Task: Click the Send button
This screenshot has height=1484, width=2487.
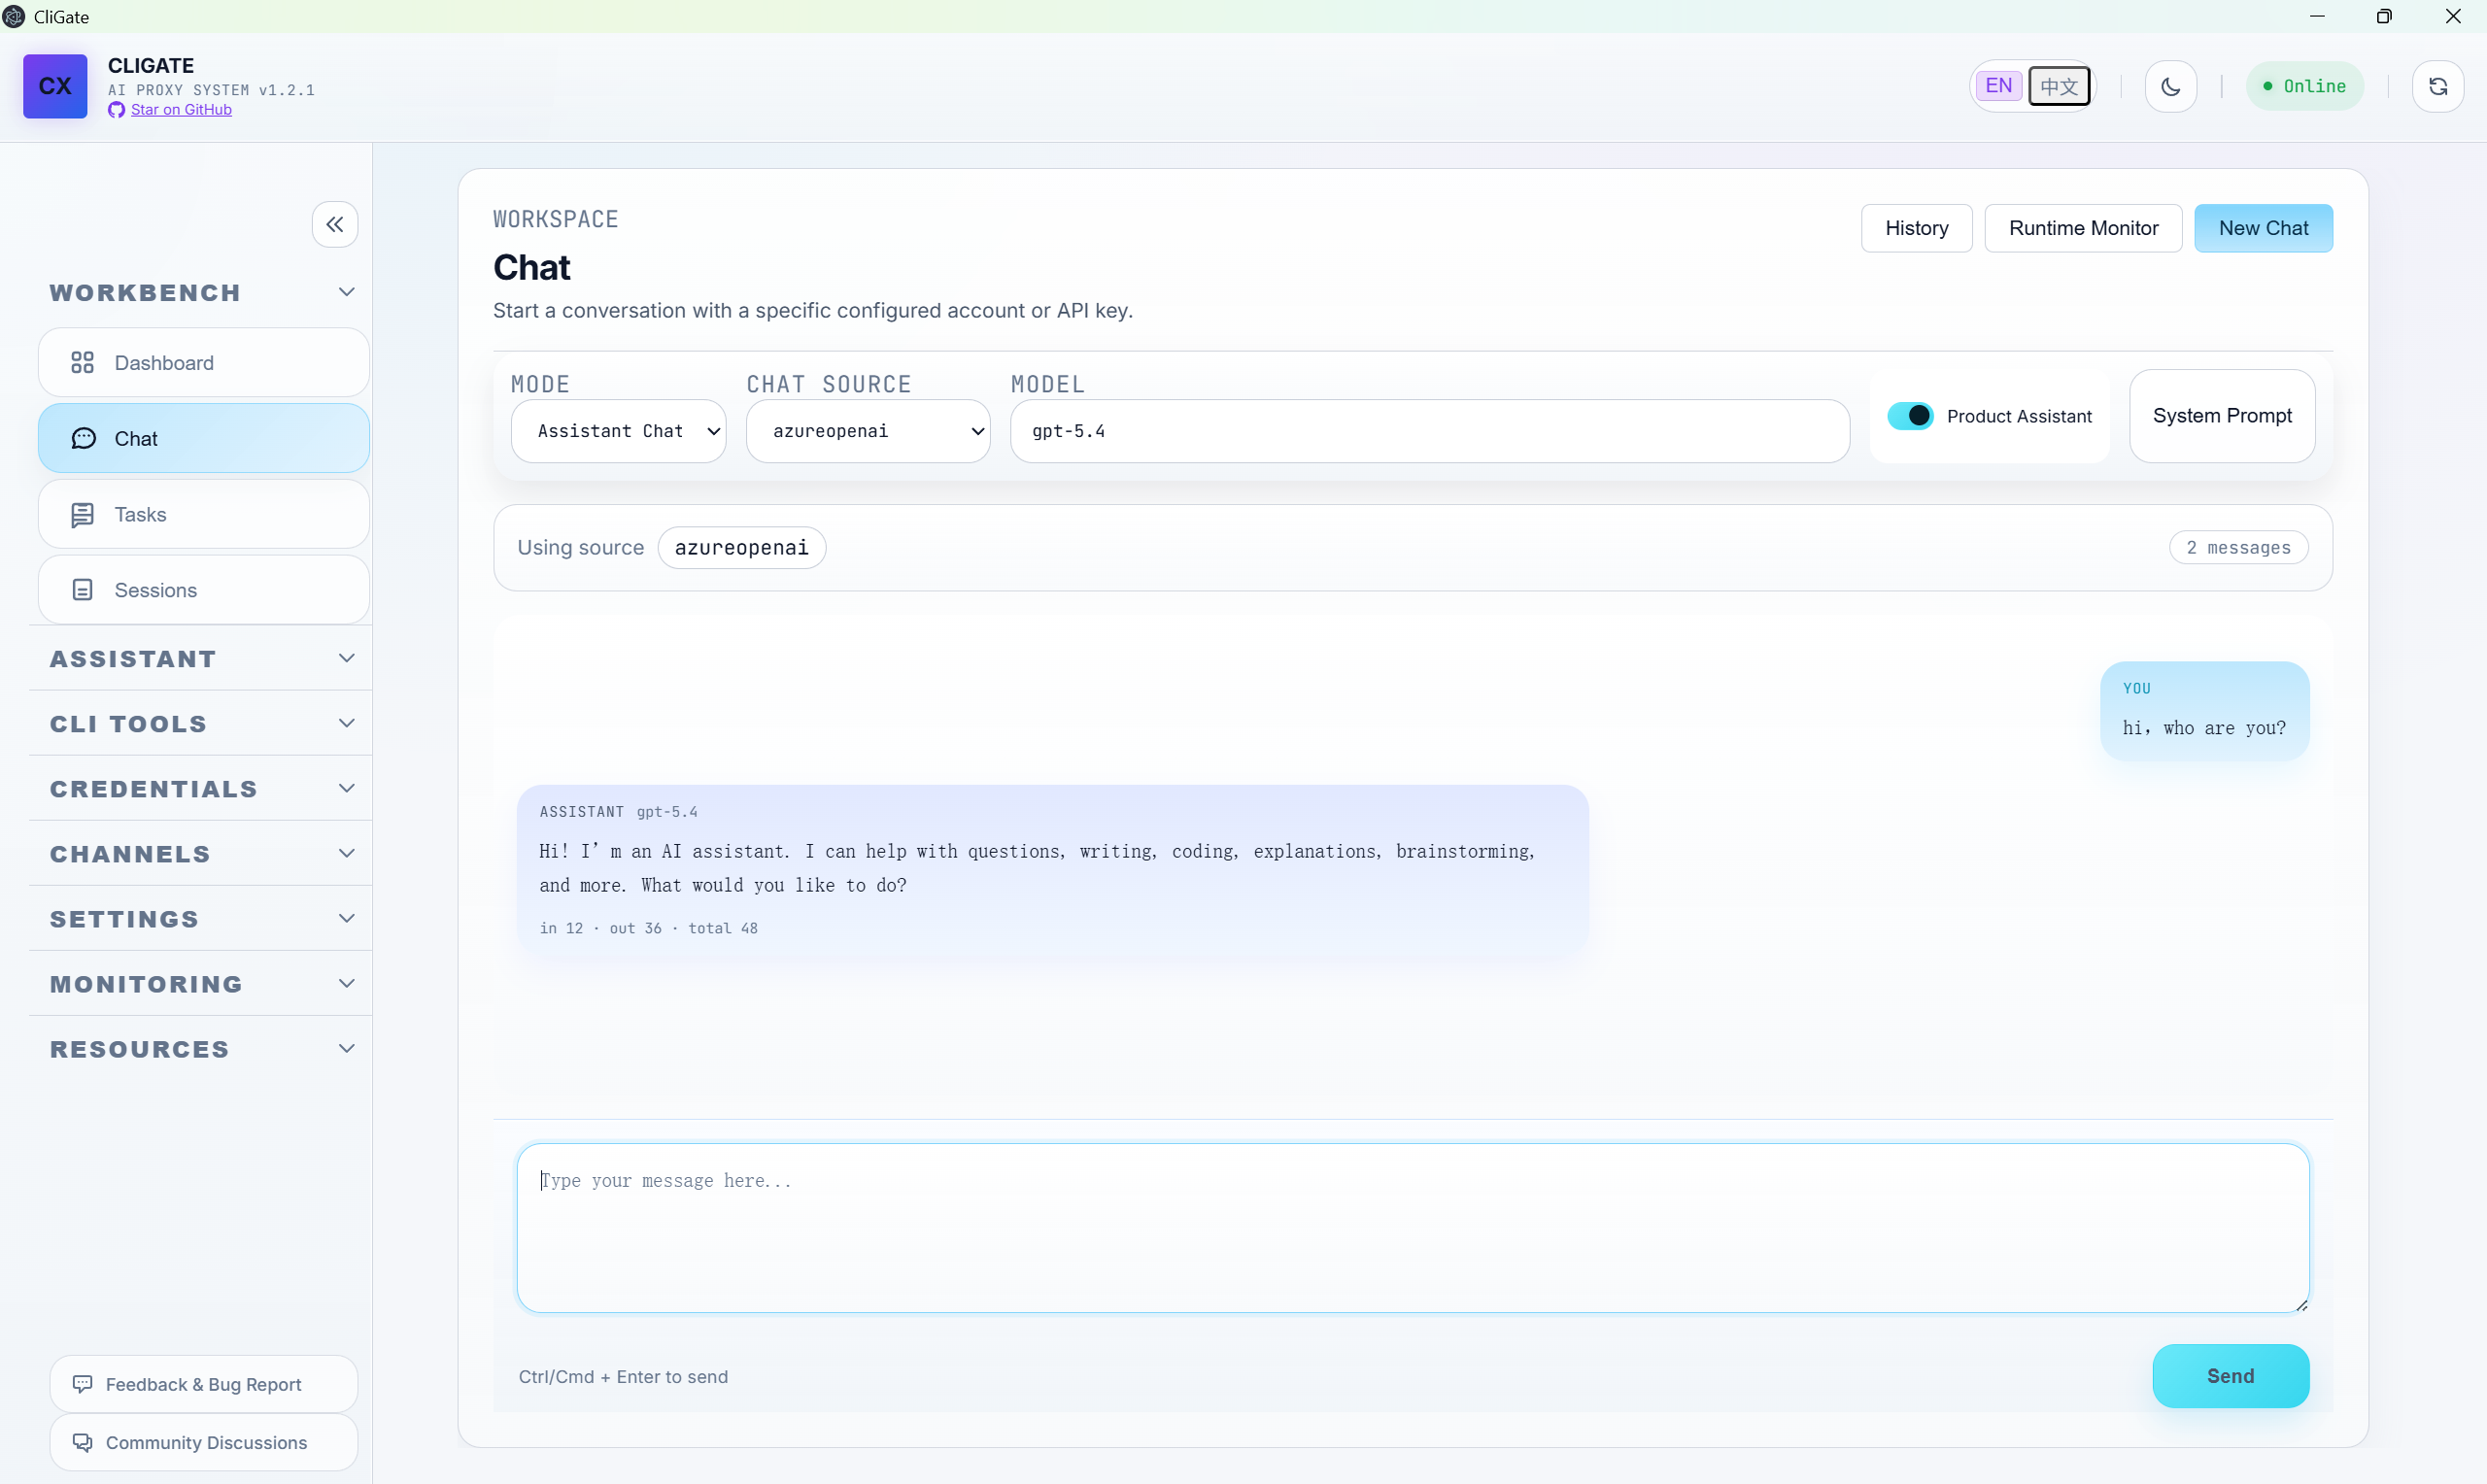Action: click(x=2230, y=1376)
